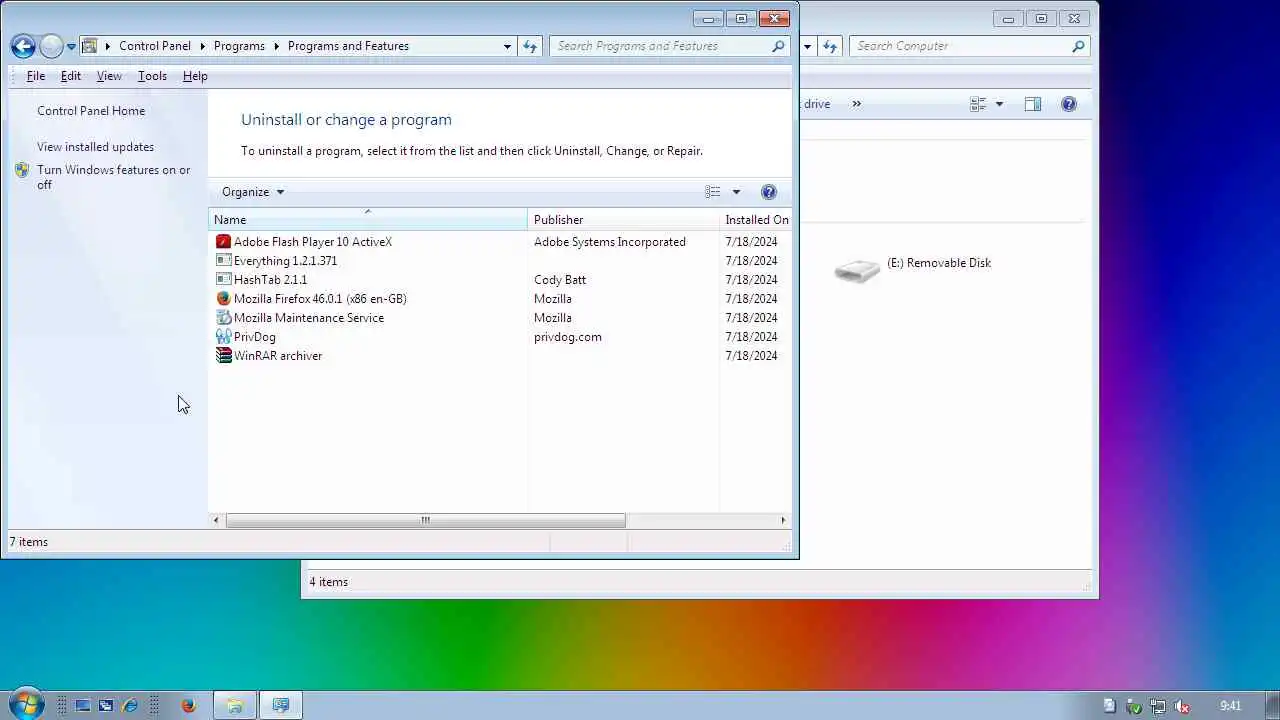Switch to Control Panel taskbar button
This screenshot has height=720, width=1280.
coord(281,705)
